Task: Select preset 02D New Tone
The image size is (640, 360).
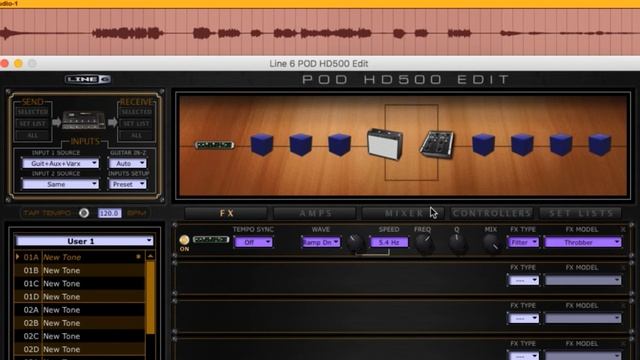Action: pos(80,349)
